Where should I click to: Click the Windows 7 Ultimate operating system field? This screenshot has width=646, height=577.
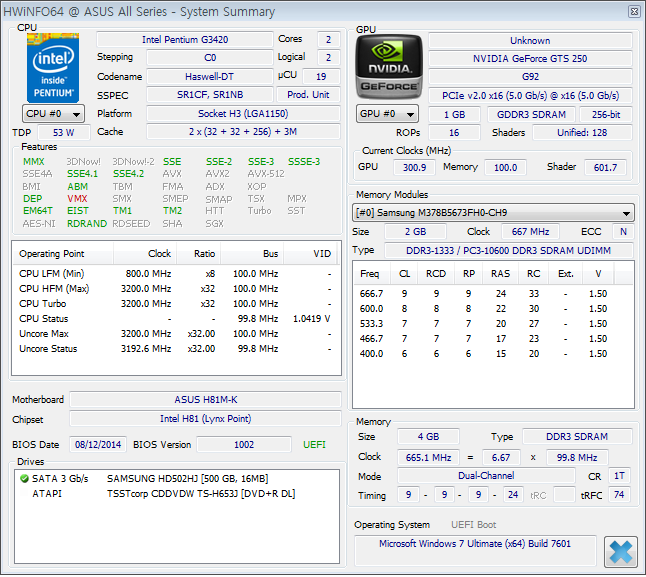tap(475, 544)
